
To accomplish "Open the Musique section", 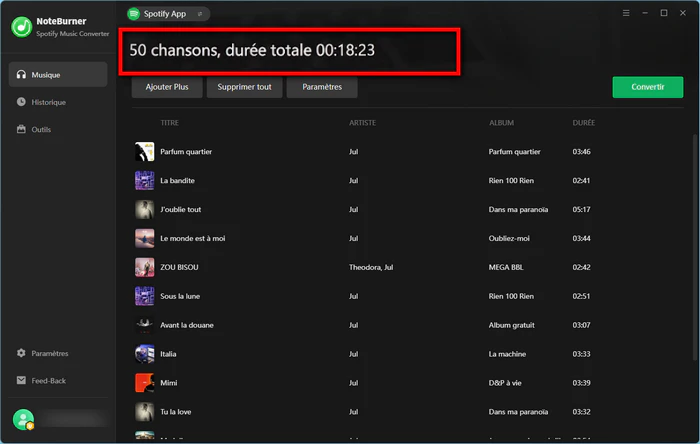I will click(x=58, y=75).
